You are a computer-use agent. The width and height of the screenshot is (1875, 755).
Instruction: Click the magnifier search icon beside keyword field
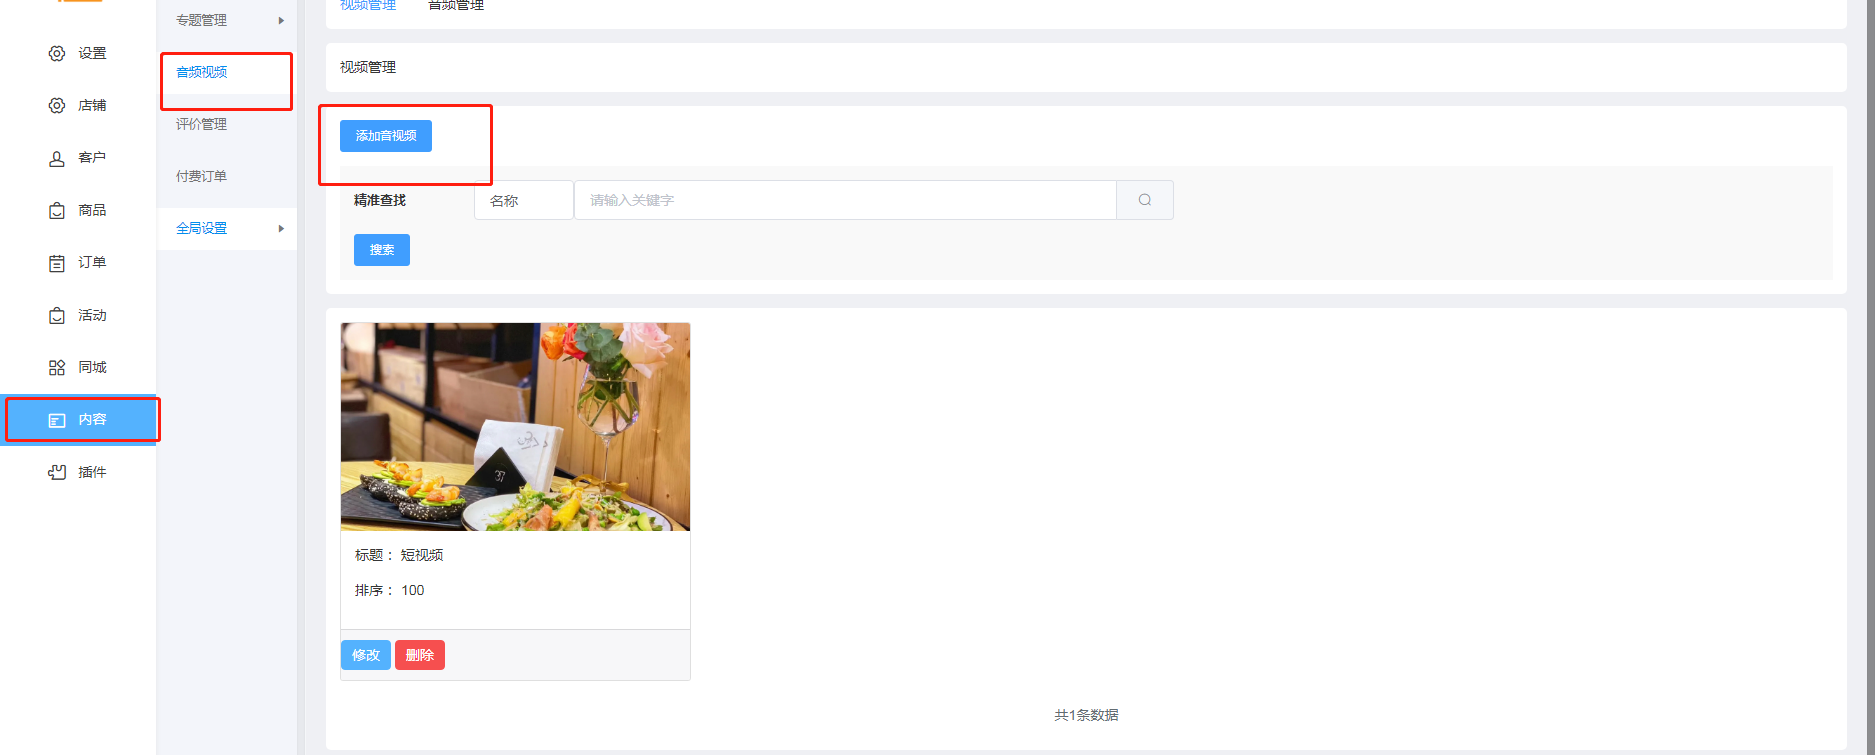[x=1145, y=200]
